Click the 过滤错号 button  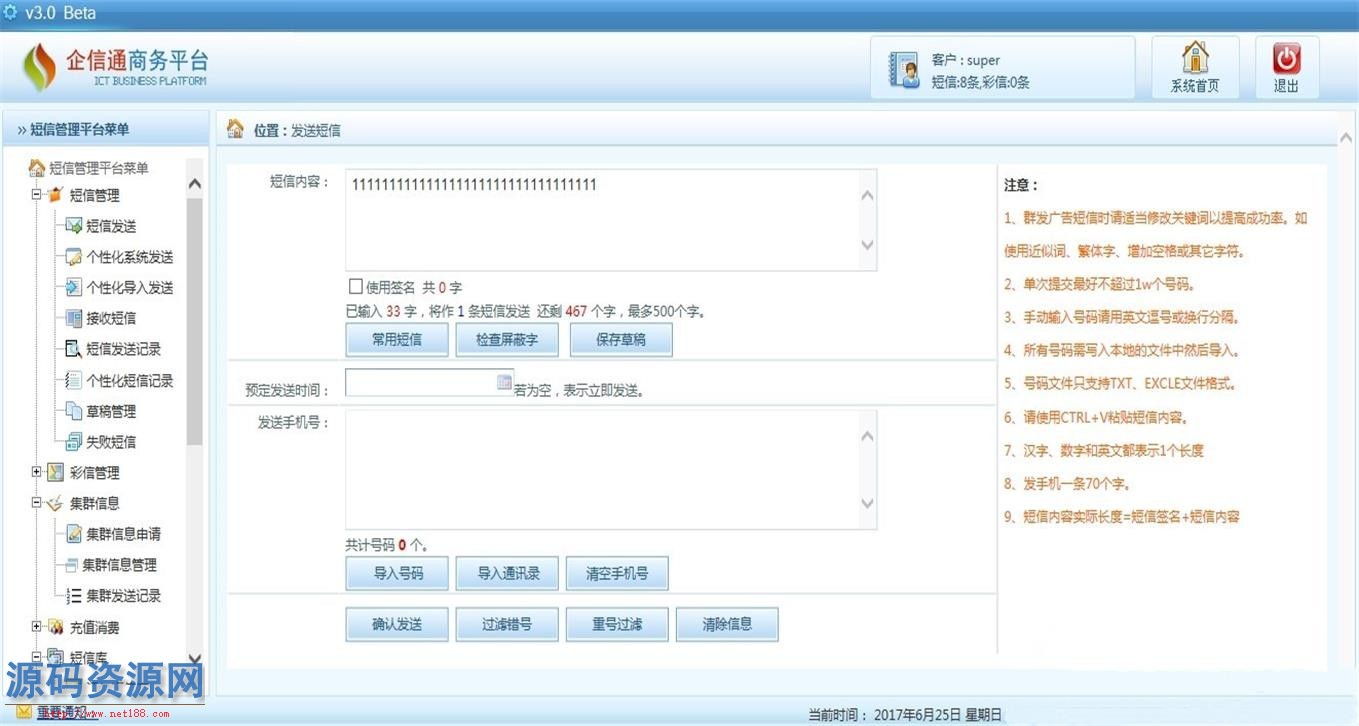507,624
